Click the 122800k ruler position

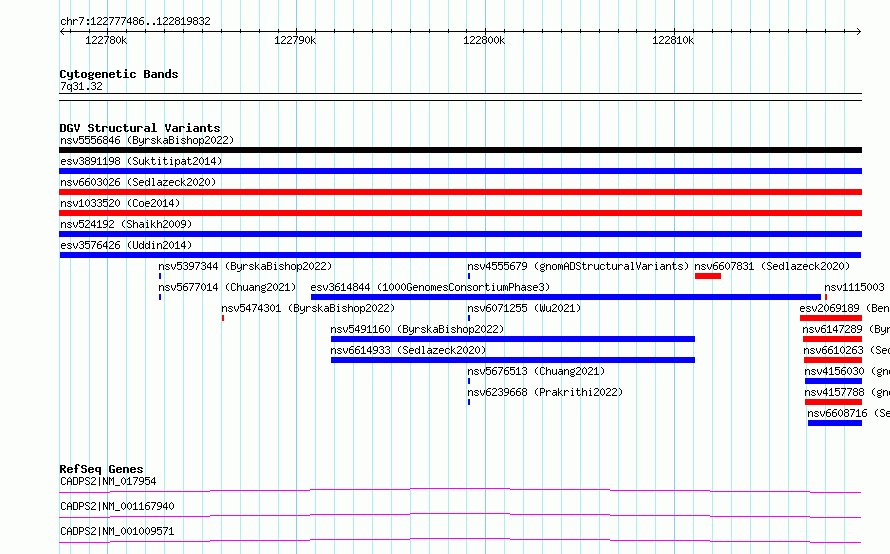[484, 40]
